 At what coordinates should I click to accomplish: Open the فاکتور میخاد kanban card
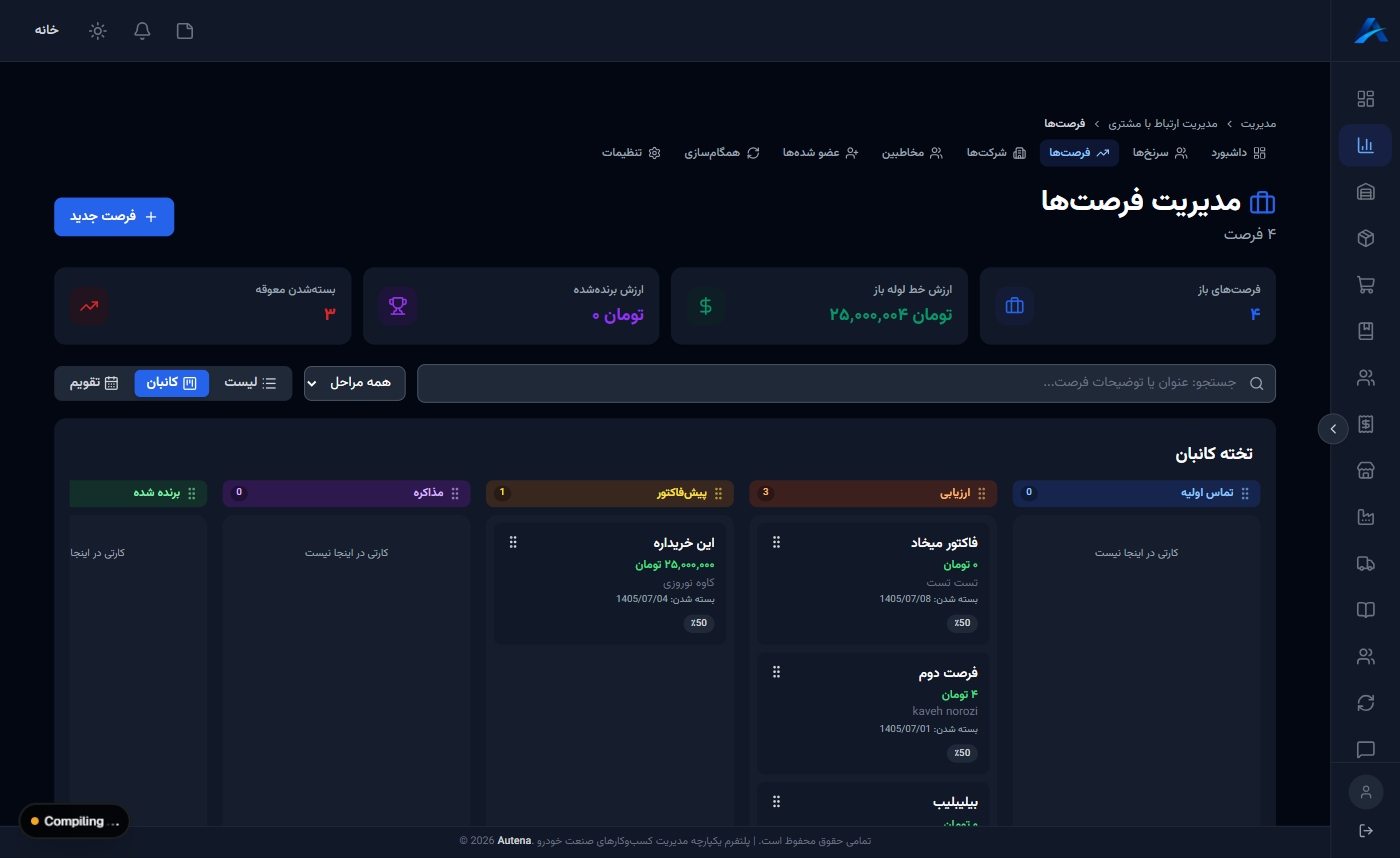[x=873, y=584]
